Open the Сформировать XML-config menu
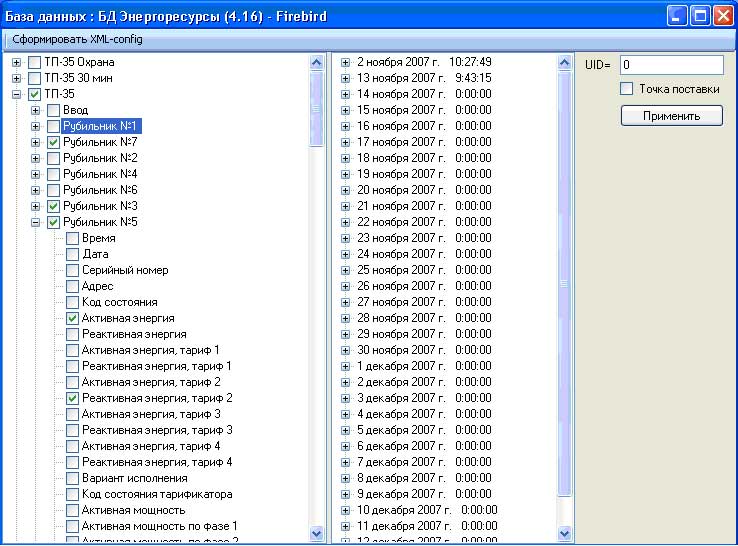Viewport: 738px width, 546px height. click(x=77, y=39)
